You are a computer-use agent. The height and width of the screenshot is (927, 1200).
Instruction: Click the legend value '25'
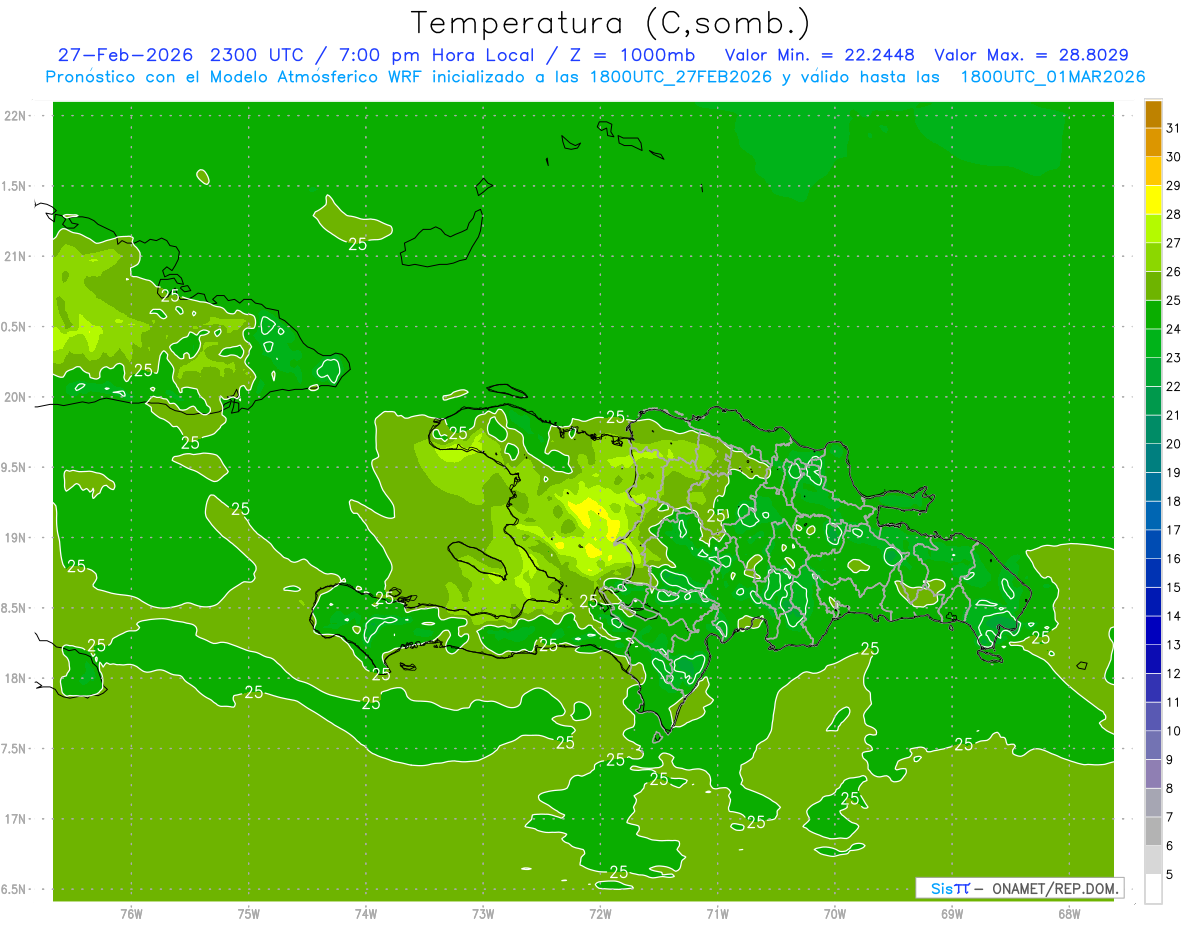(1174, 300)
